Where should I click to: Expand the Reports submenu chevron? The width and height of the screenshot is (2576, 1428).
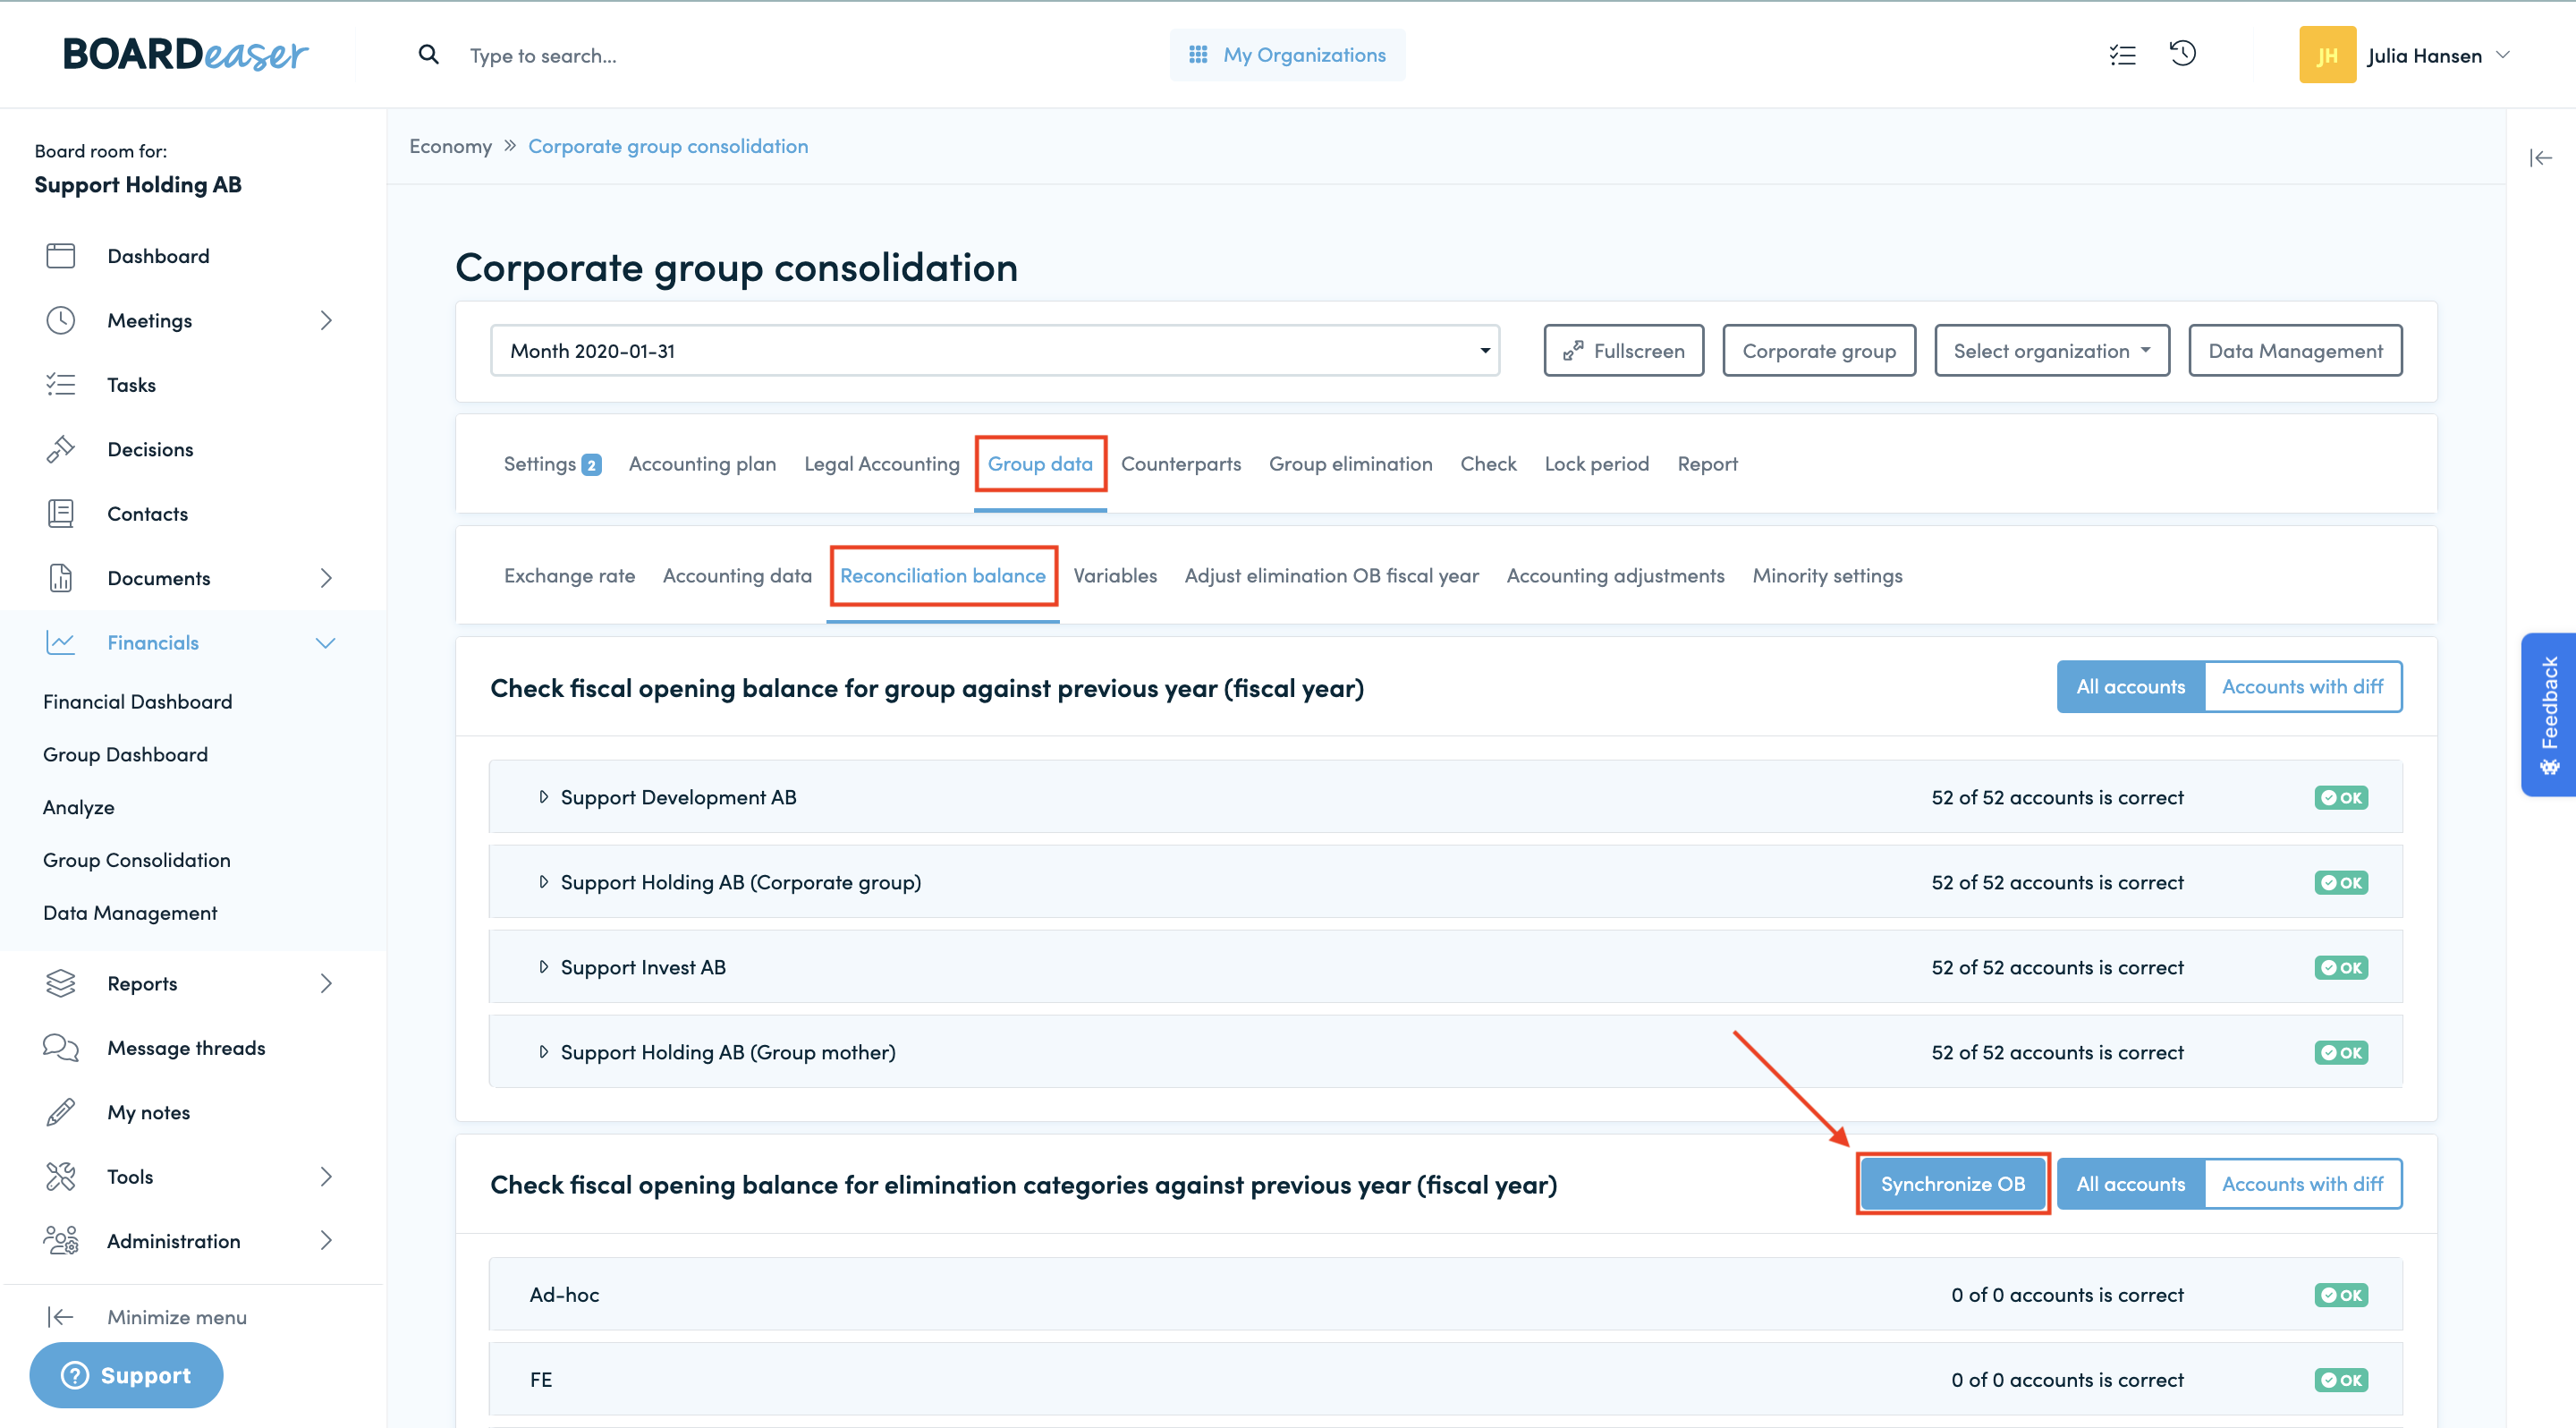click(x=326, y=983)
